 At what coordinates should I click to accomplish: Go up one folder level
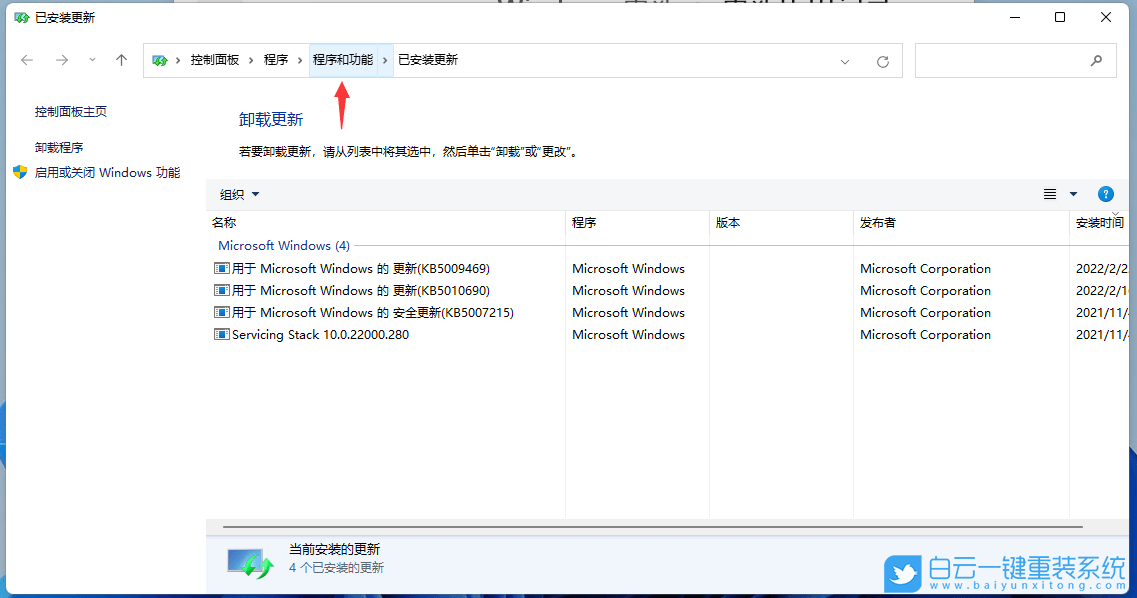121,60
